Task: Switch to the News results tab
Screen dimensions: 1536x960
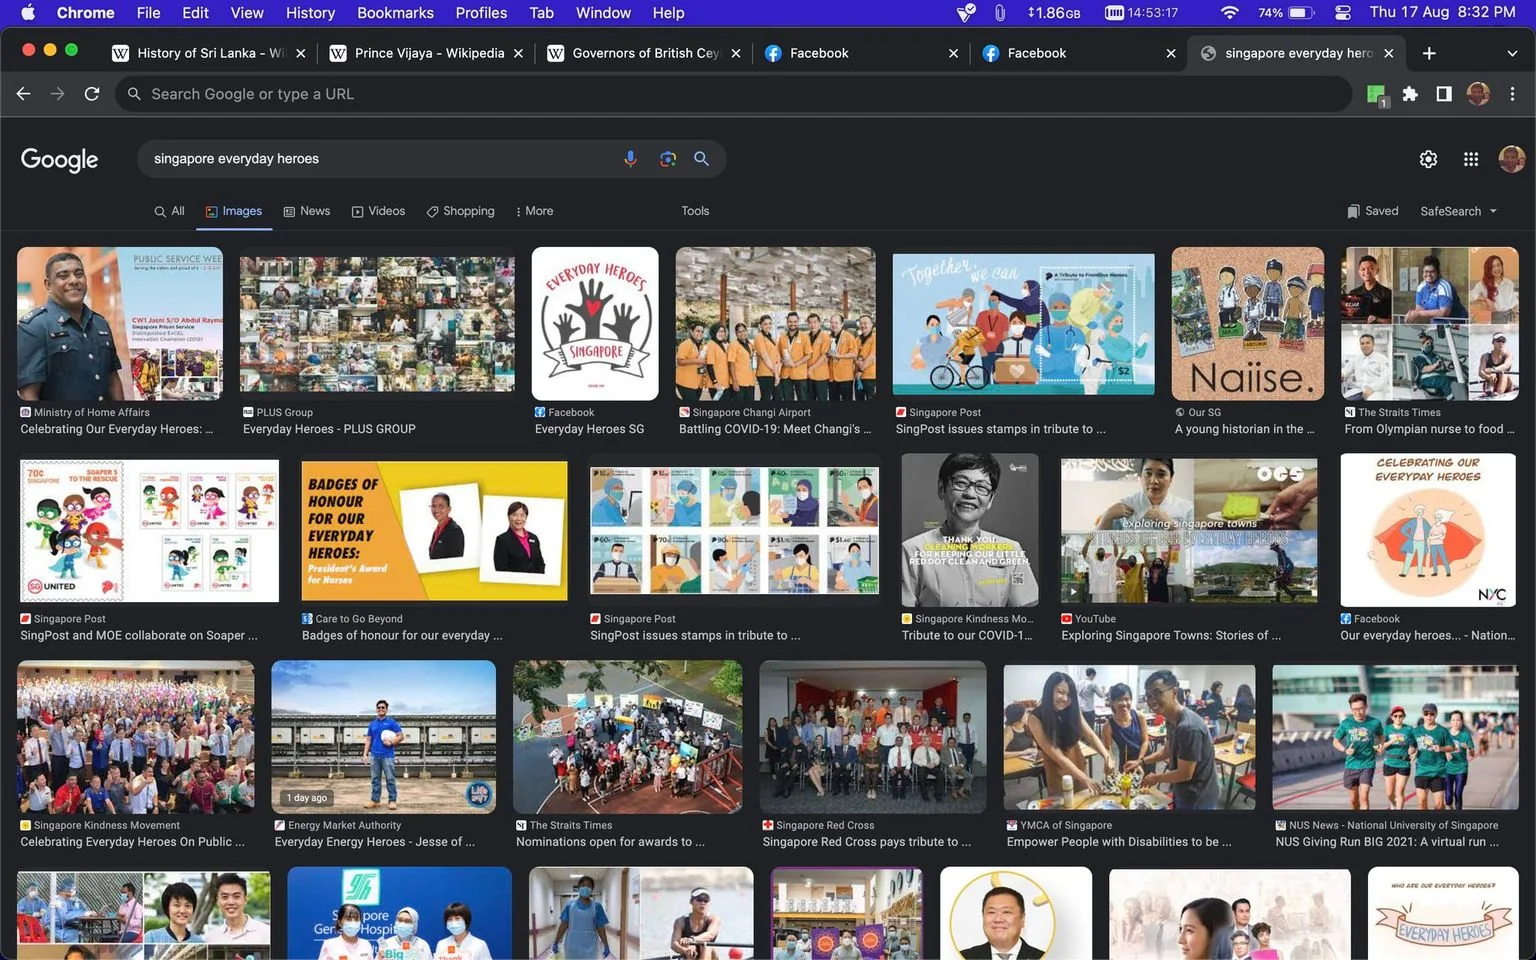Action: point(307,211)
